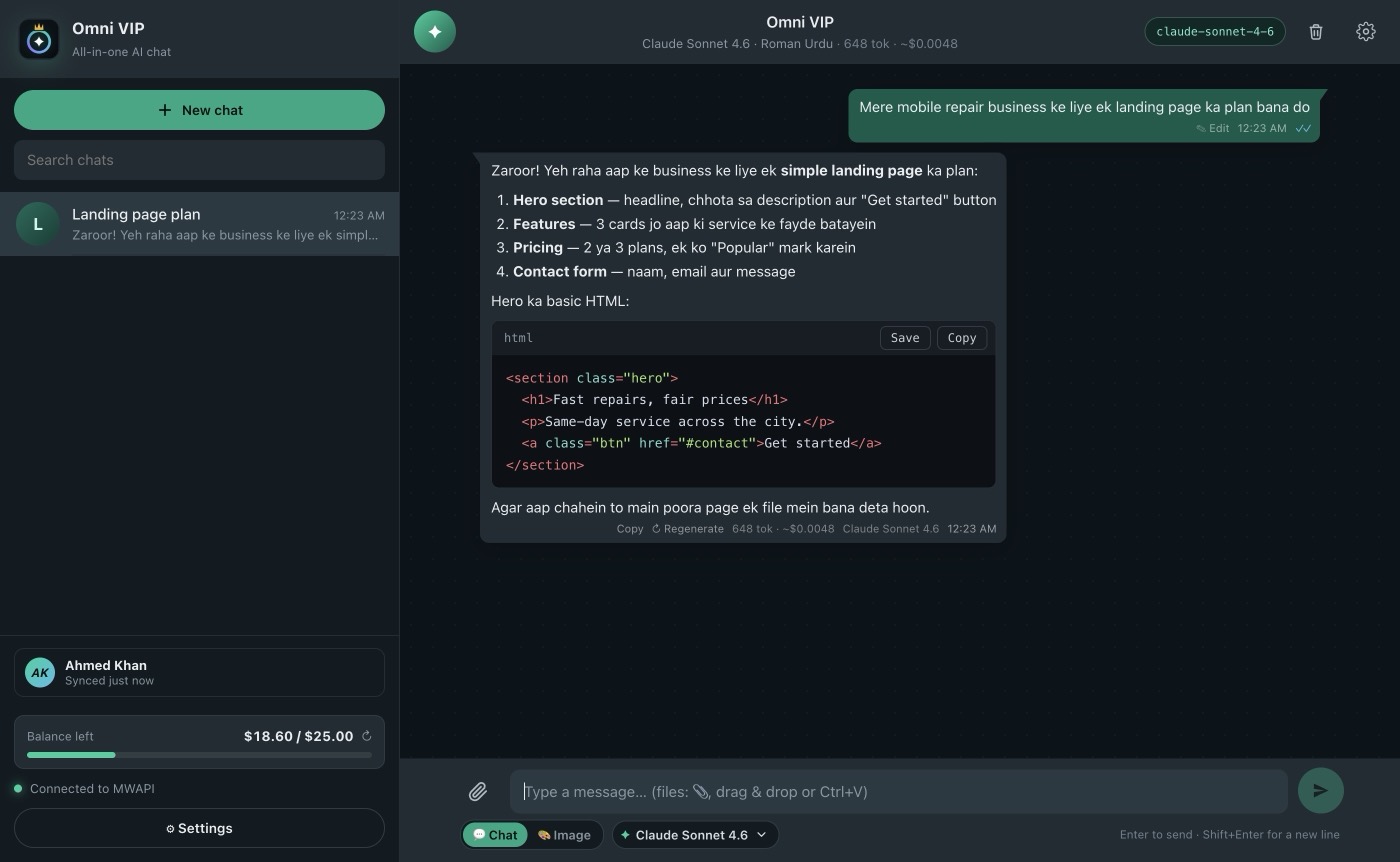Open settings via the gear icon
The image size is (1400, 862).
1366,32
